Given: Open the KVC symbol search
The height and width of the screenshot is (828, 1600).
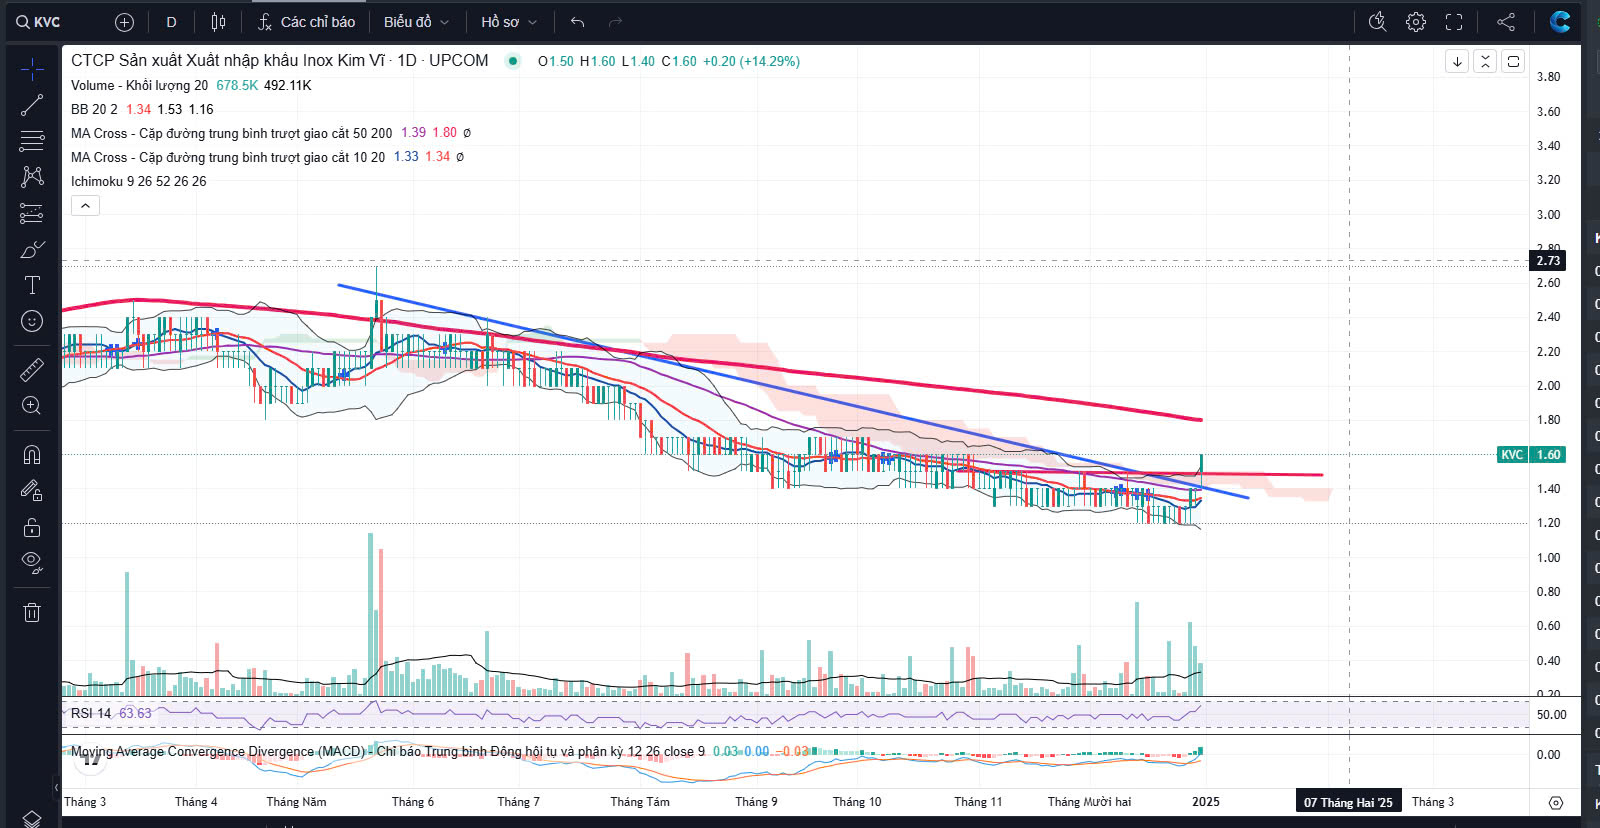Looking at the screenshot, I should 38,22.
